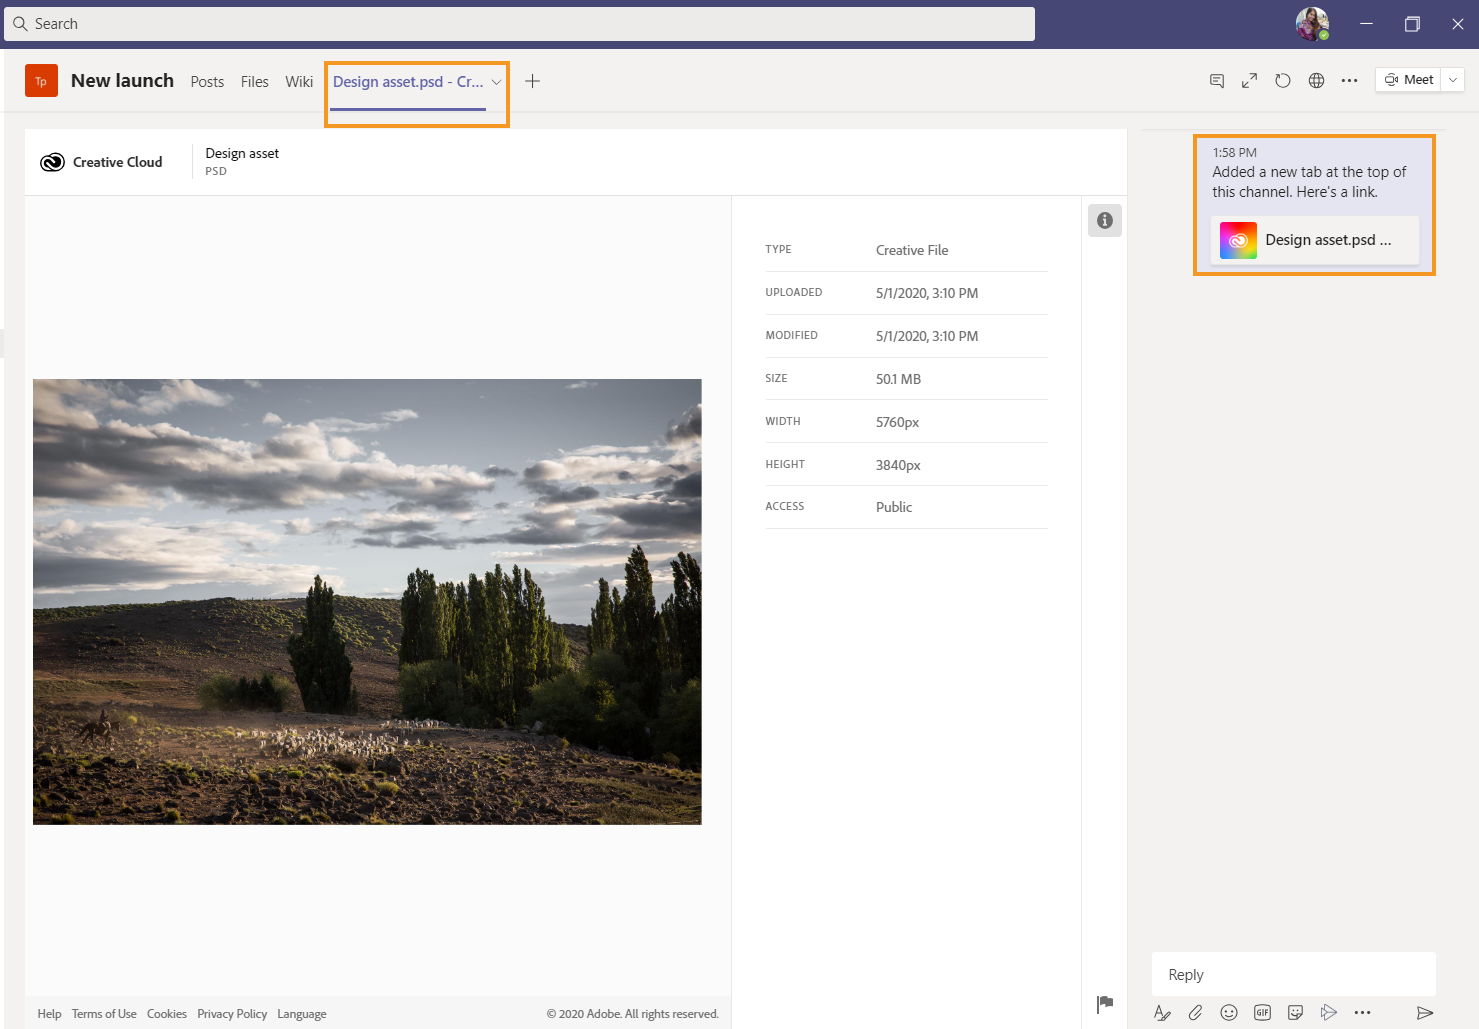Open Adobe's Privacy Policy link
The image size is (1479, 1029).
tap(232, 1013)
